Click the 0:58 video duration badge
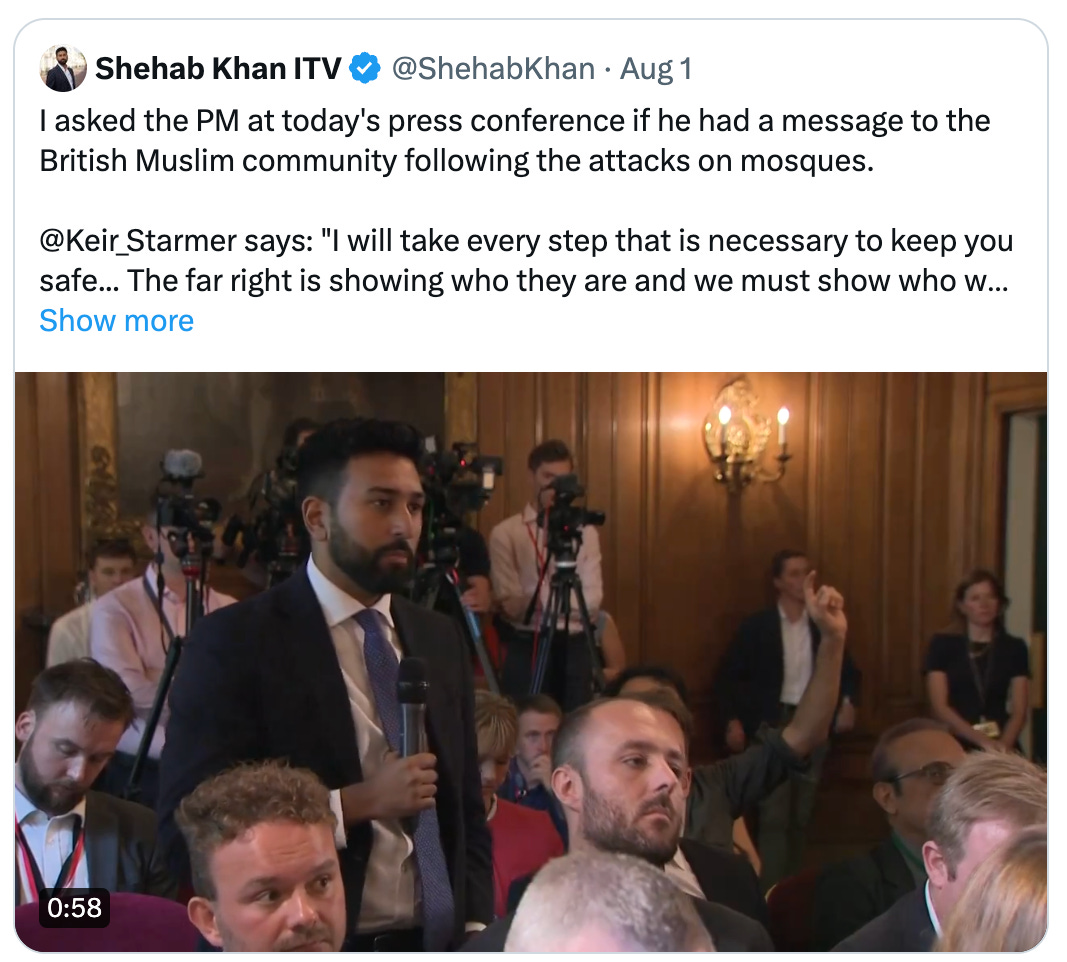Image resolution: width=1067 pixels, height=962 pixels. pyautogui.click(x=74, y=908)
